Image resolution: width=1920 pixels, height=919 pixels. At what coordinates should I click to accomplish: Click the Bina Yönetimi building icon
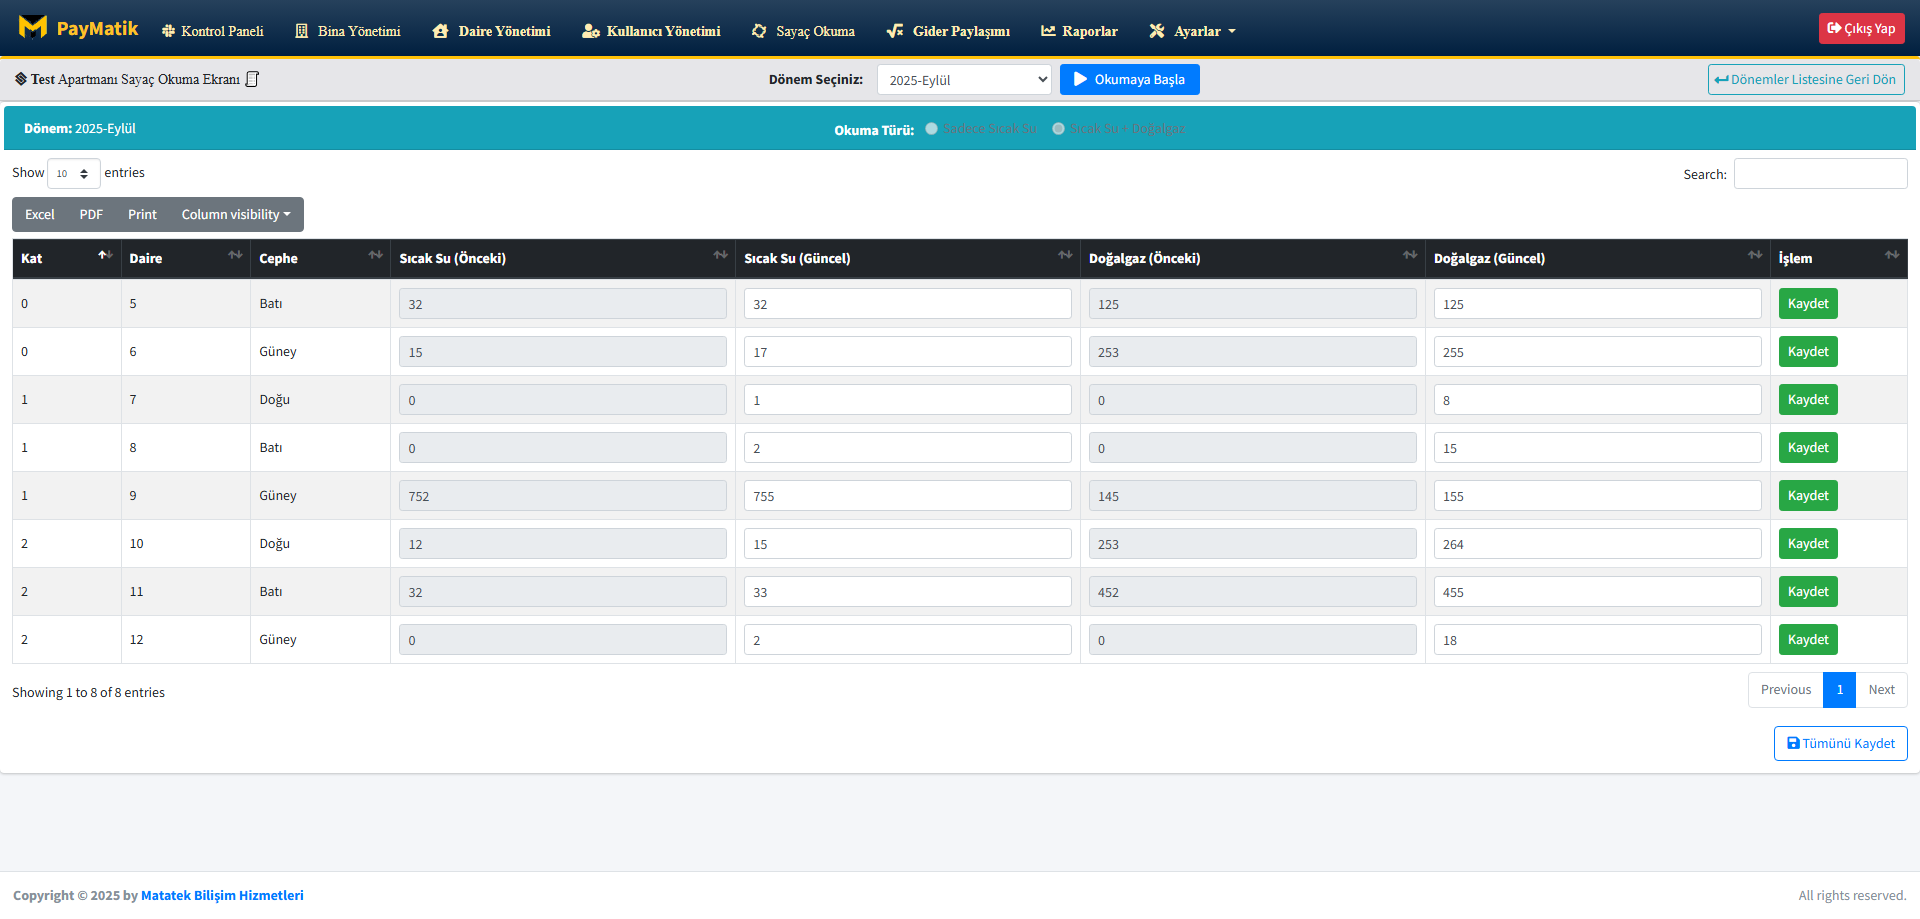pyautogui.click(x=302, y=31)
